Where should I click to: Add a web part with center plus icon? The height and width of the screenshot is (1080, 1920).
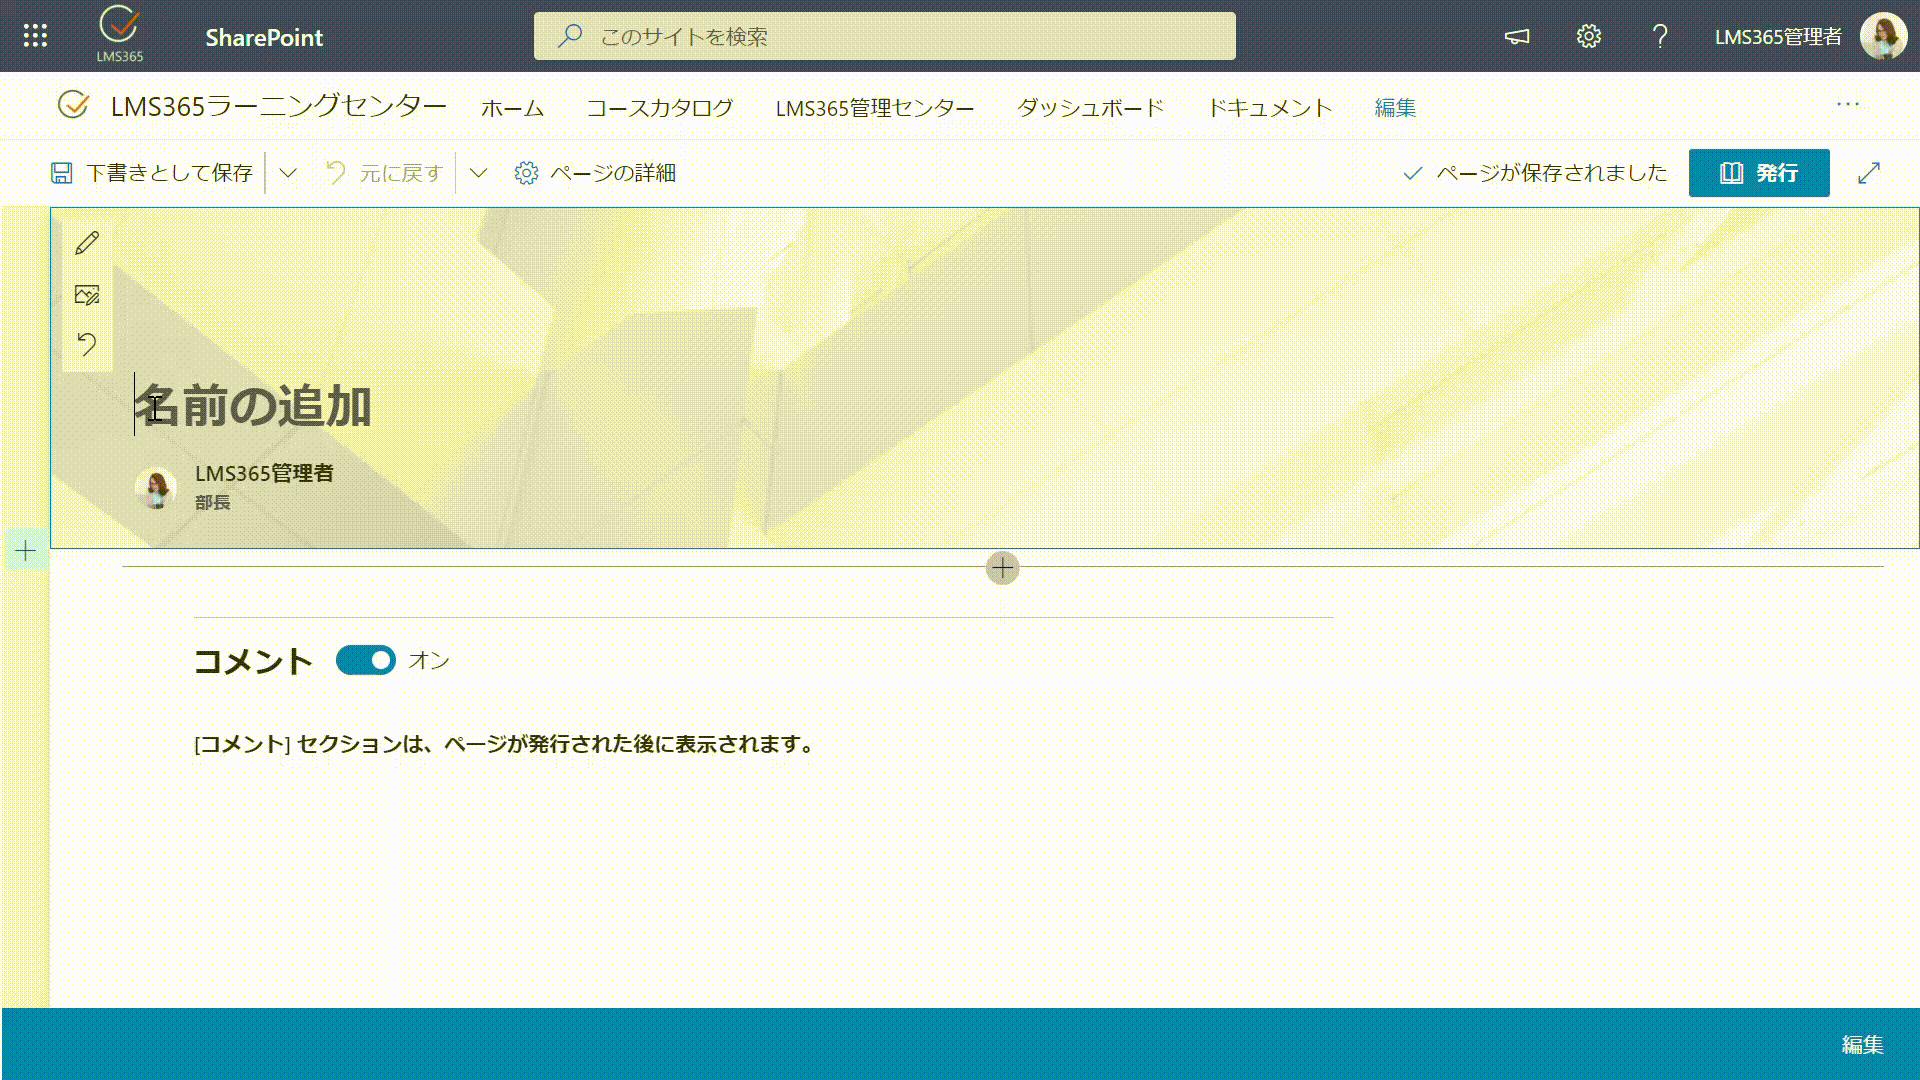pyautogui.click(x=1002, y=568)
